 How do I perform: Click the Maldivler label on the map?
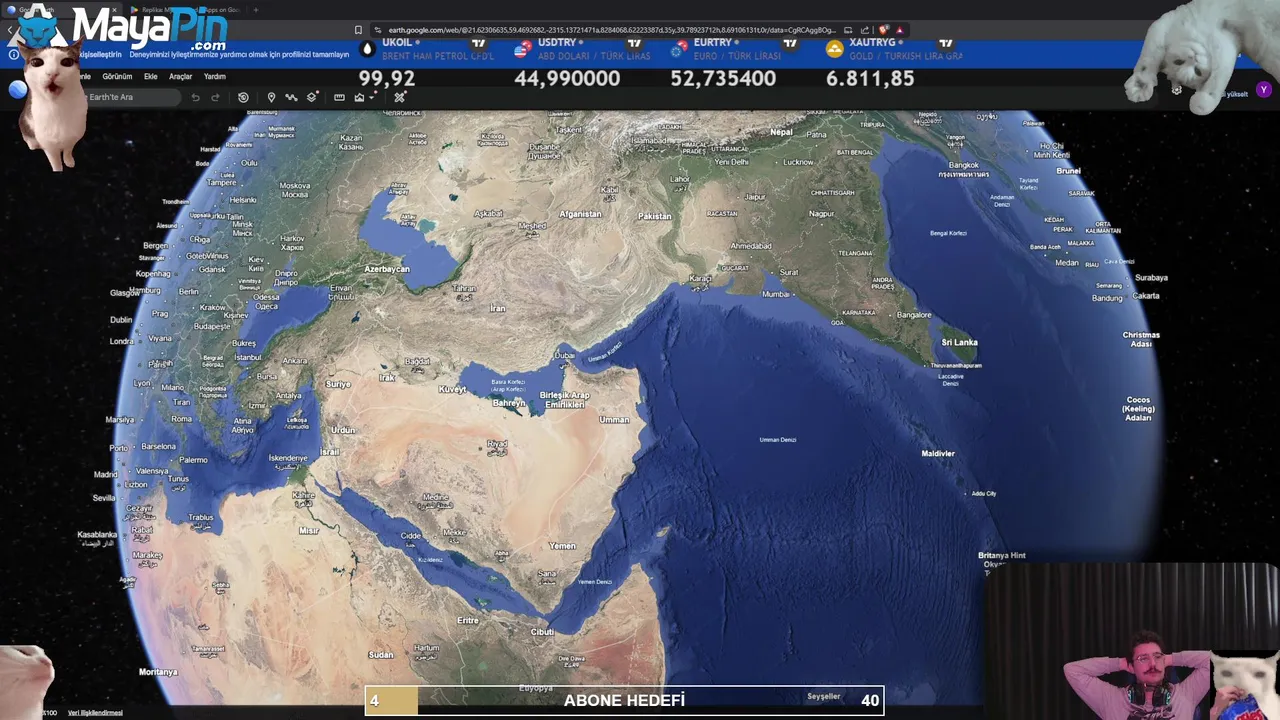pos(938,453)
